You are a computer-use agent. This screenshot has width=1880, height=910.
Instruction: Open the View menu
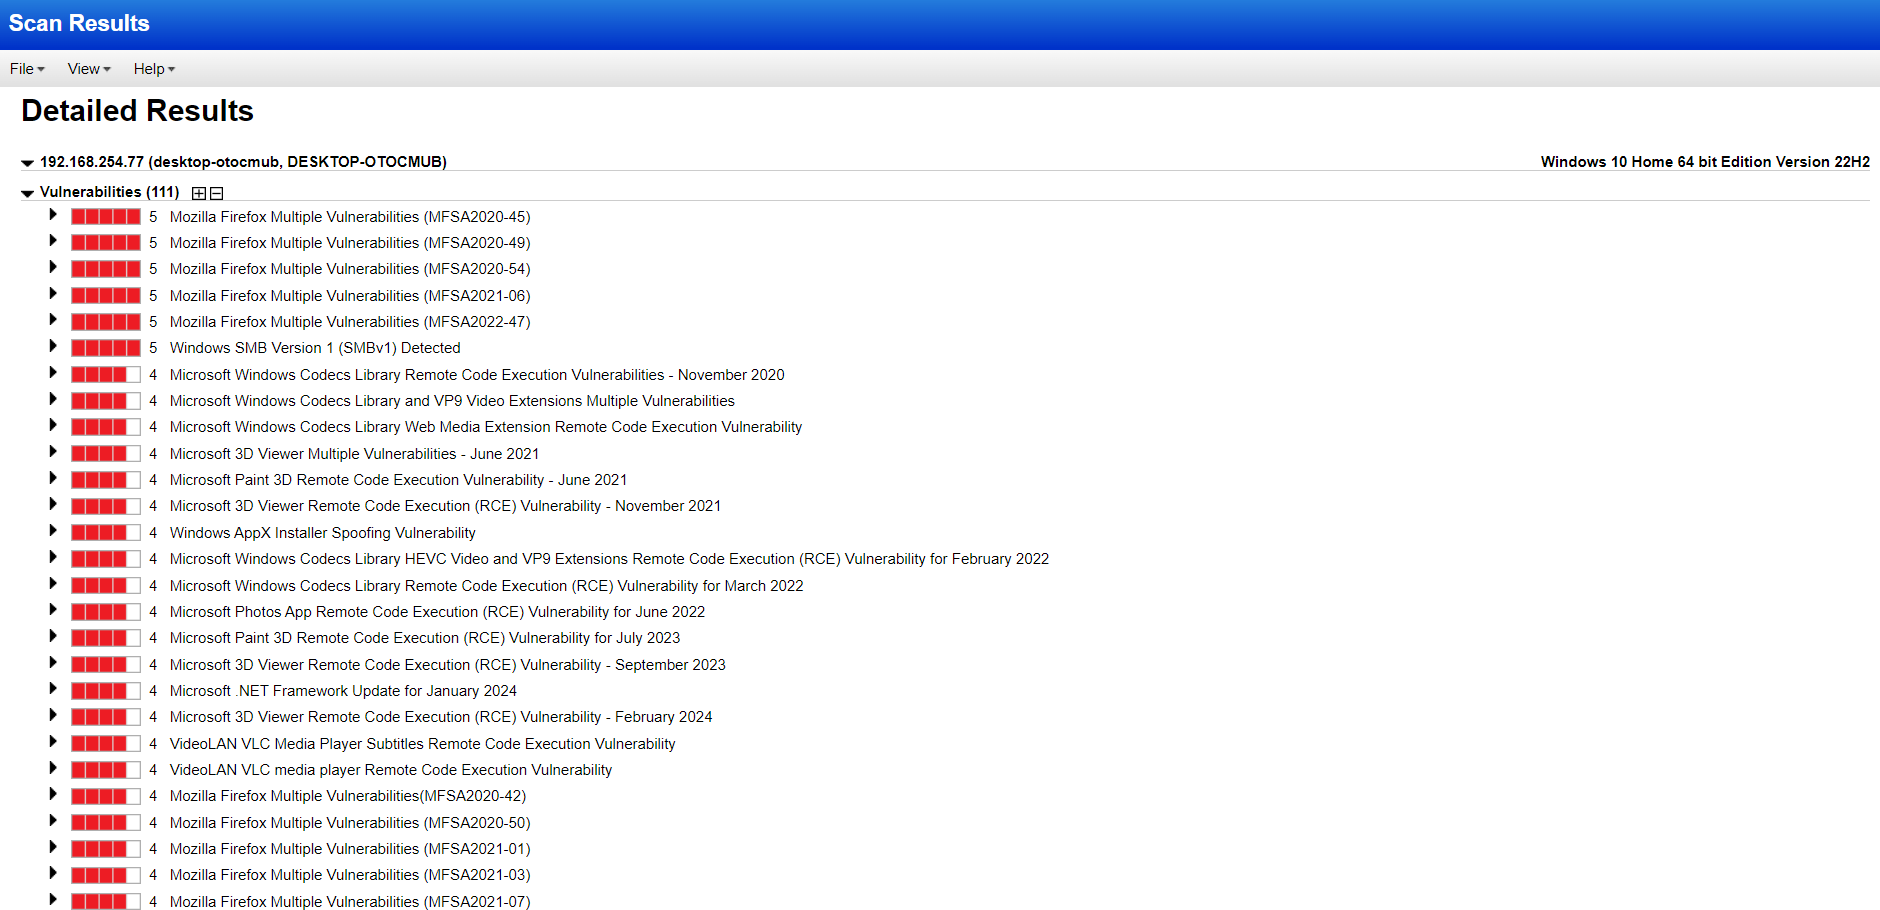coord(89,69)
